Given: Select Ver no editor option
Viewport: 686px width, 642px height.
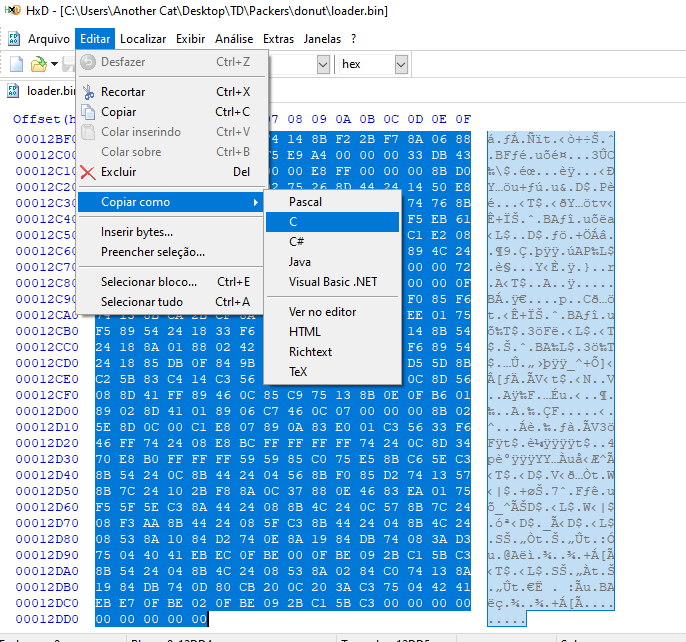Looking at the screenshot, I should (x=332, y=312).
